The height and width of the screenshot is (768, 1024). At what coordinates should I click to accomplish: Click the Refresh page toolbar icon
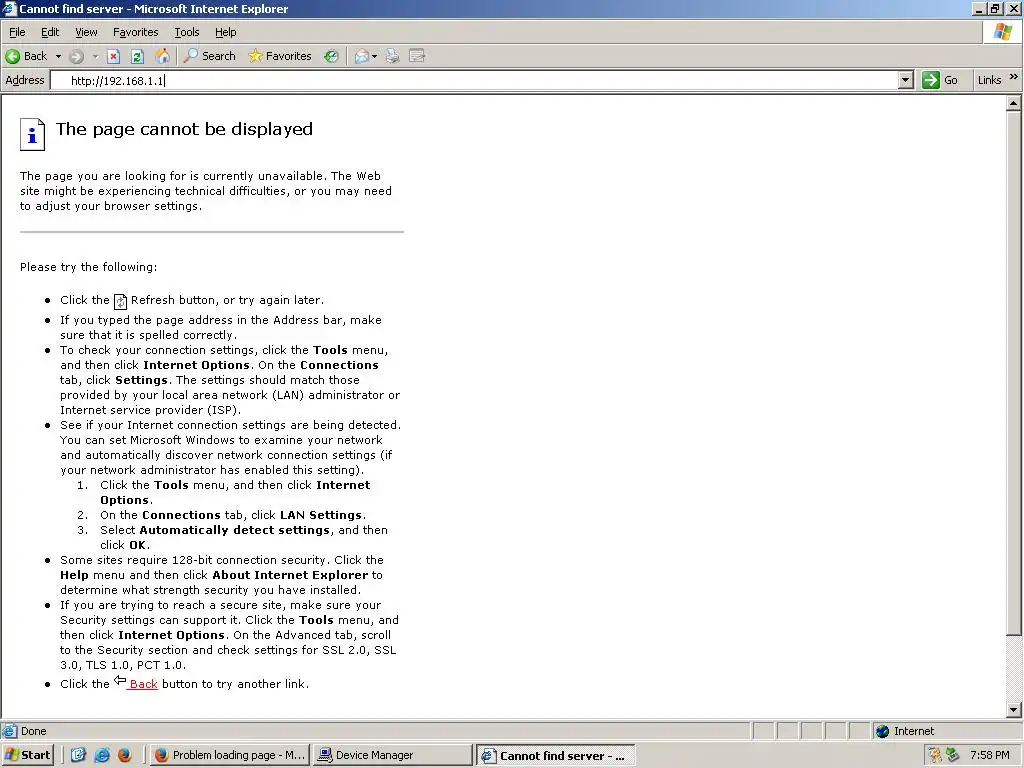137,56
